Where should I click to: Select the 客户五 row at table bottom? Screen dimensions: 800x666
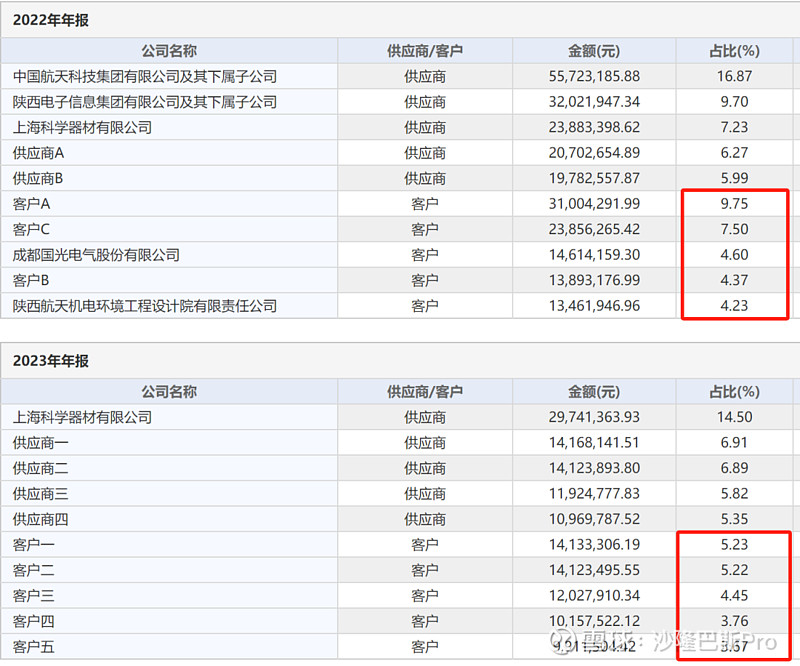pyautogui.click(x=32, y=647)
